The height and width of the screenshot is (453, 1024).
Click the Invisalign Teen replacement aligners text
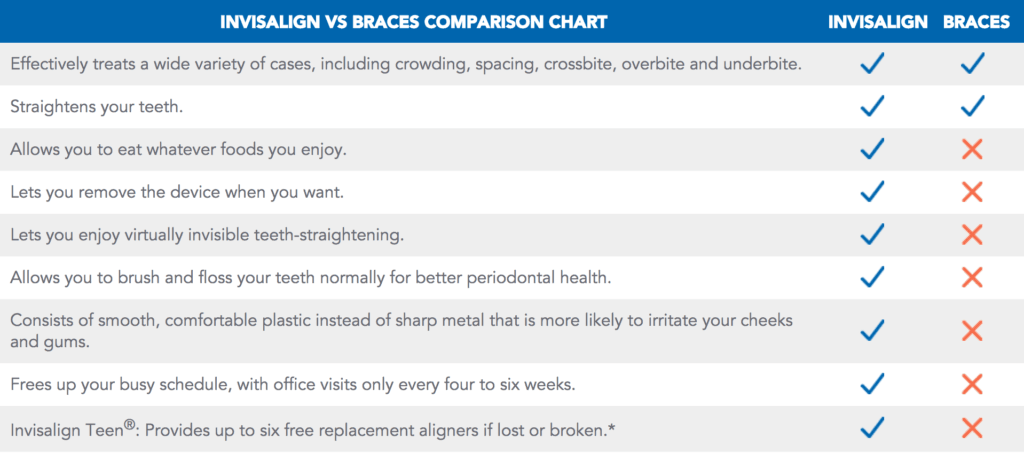(x=313, y=429)
